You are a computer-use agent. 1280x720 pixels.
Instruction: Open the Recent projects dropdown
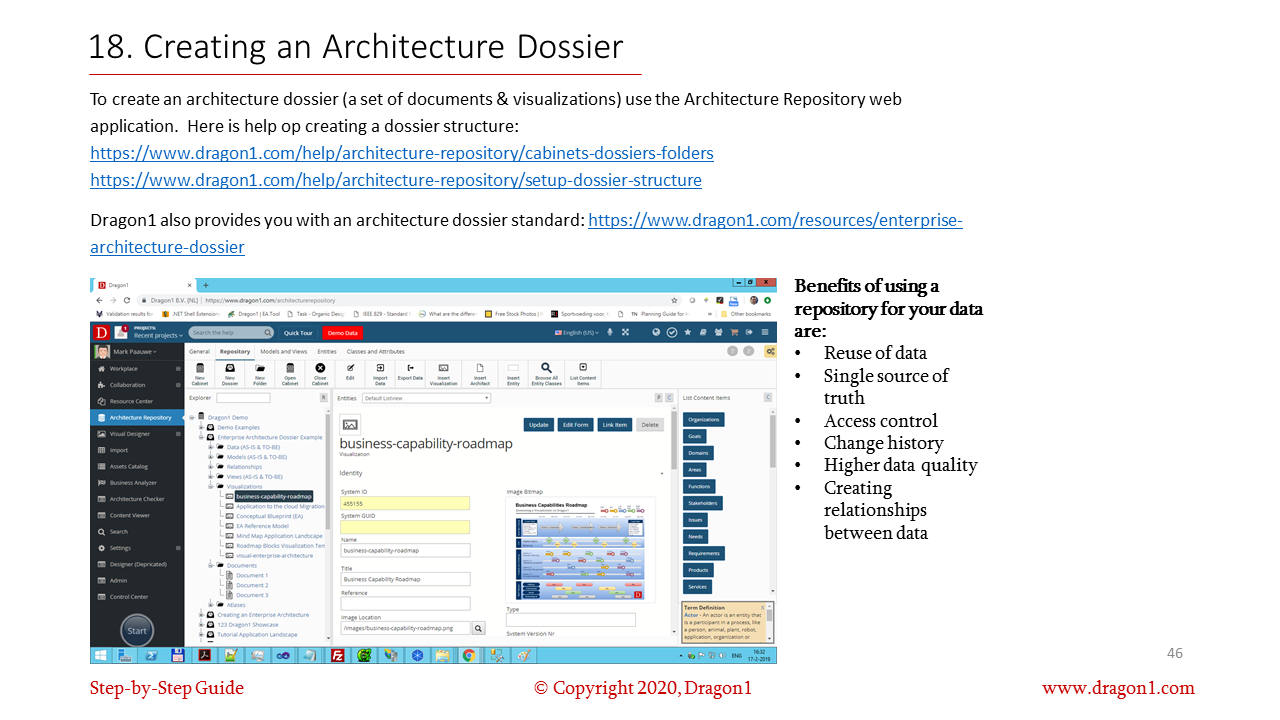pos(158,336)
